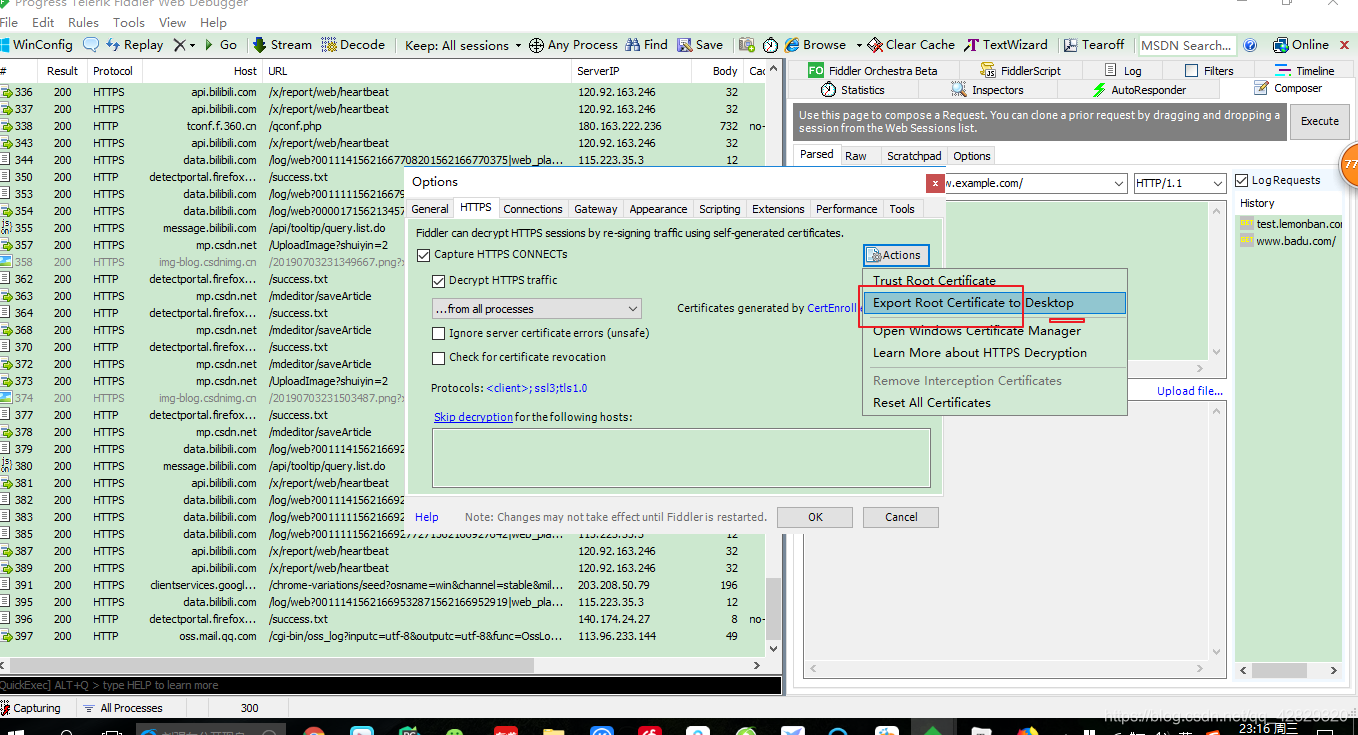Toggle Check for certificate revocation checkbox
Viewport: 1358px width, 735px height.
tap(438, 358)
